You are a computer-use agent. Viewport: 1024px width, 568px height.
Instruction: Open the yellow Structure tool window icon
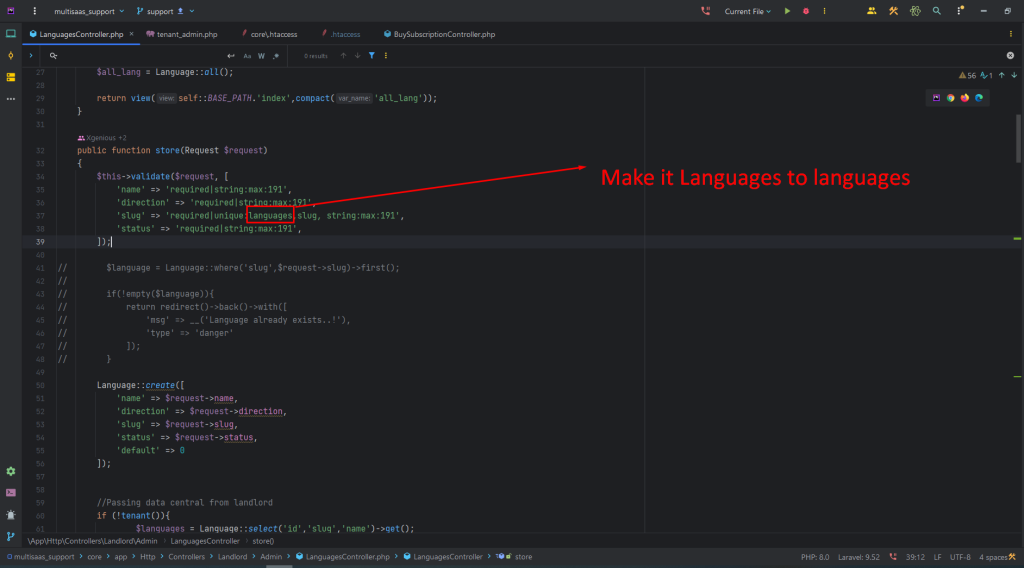pos(11,77)
